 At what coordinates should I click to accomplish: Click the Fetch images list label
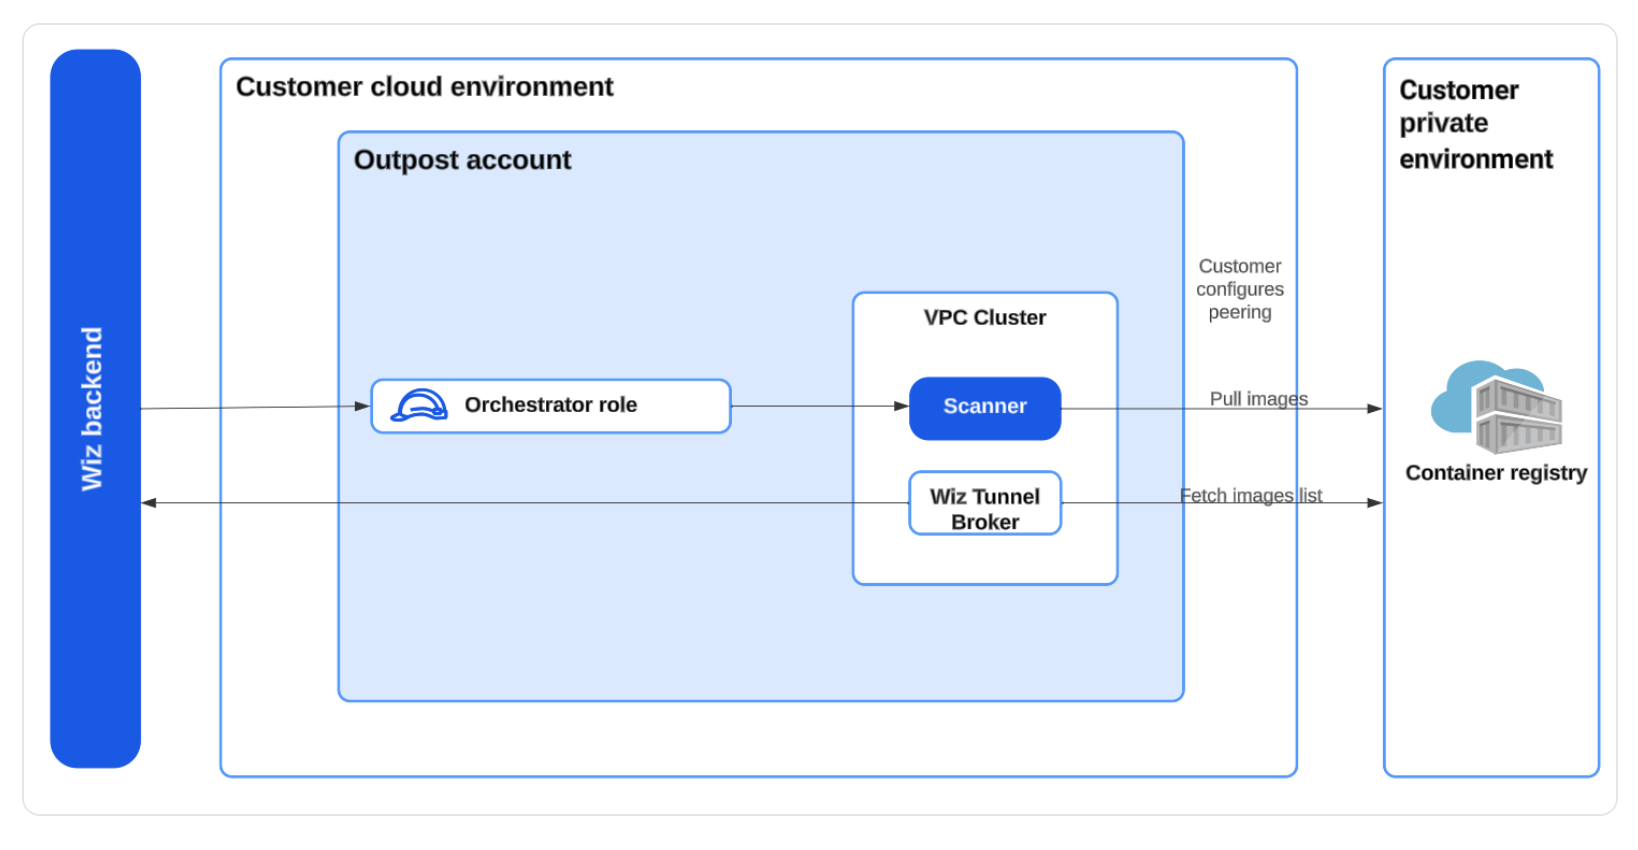(x=1251, y=495)
